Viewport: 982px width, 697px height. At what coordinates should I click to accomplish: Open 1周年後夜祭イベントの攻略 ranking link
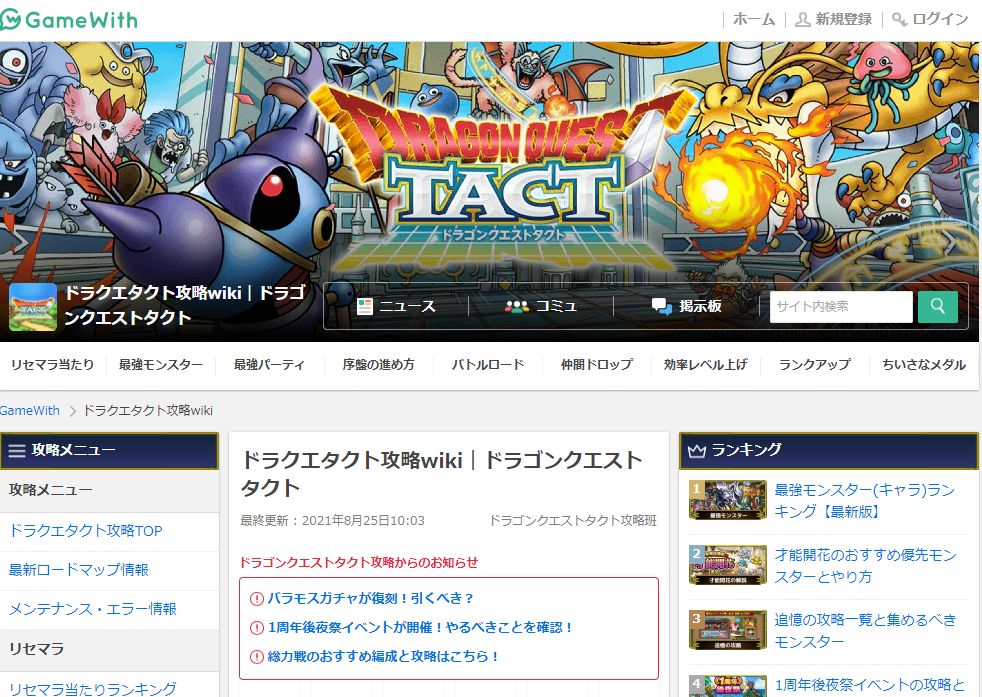869,686
